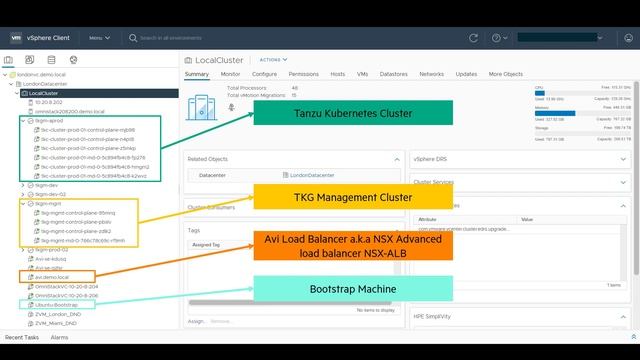Switch to the Monitor tab
The width and height of the screenshot is (640, 360).
[x=230, y=74]
